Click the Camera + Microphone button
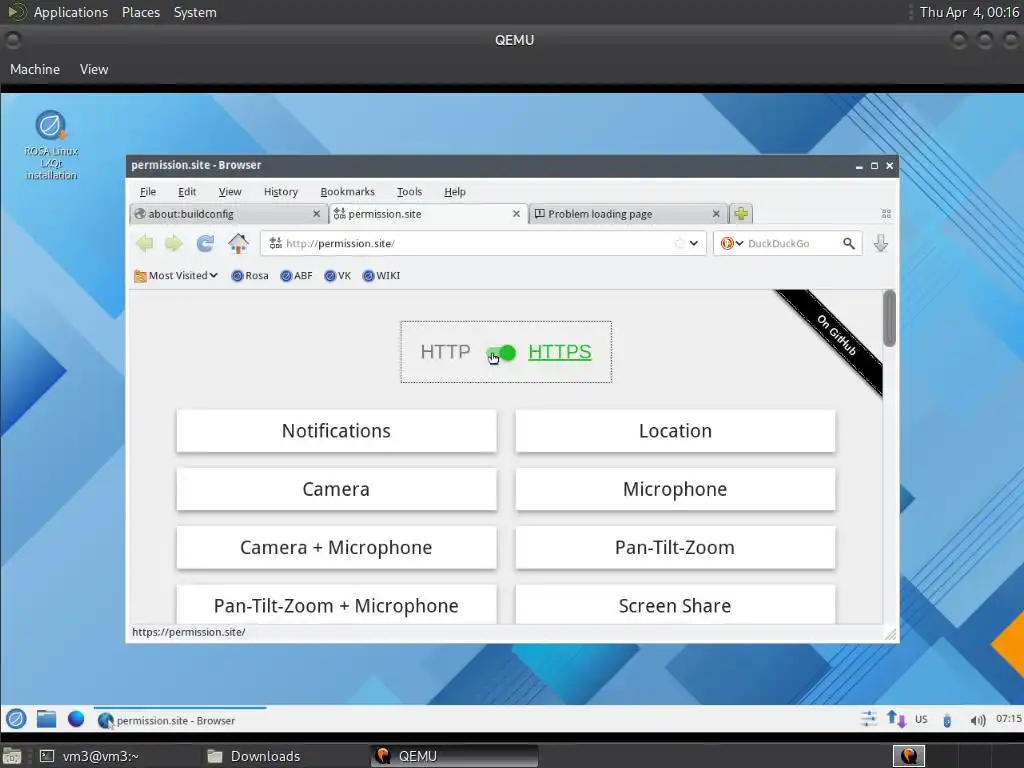Screen dimensions: 1024x768 (336, 547)
